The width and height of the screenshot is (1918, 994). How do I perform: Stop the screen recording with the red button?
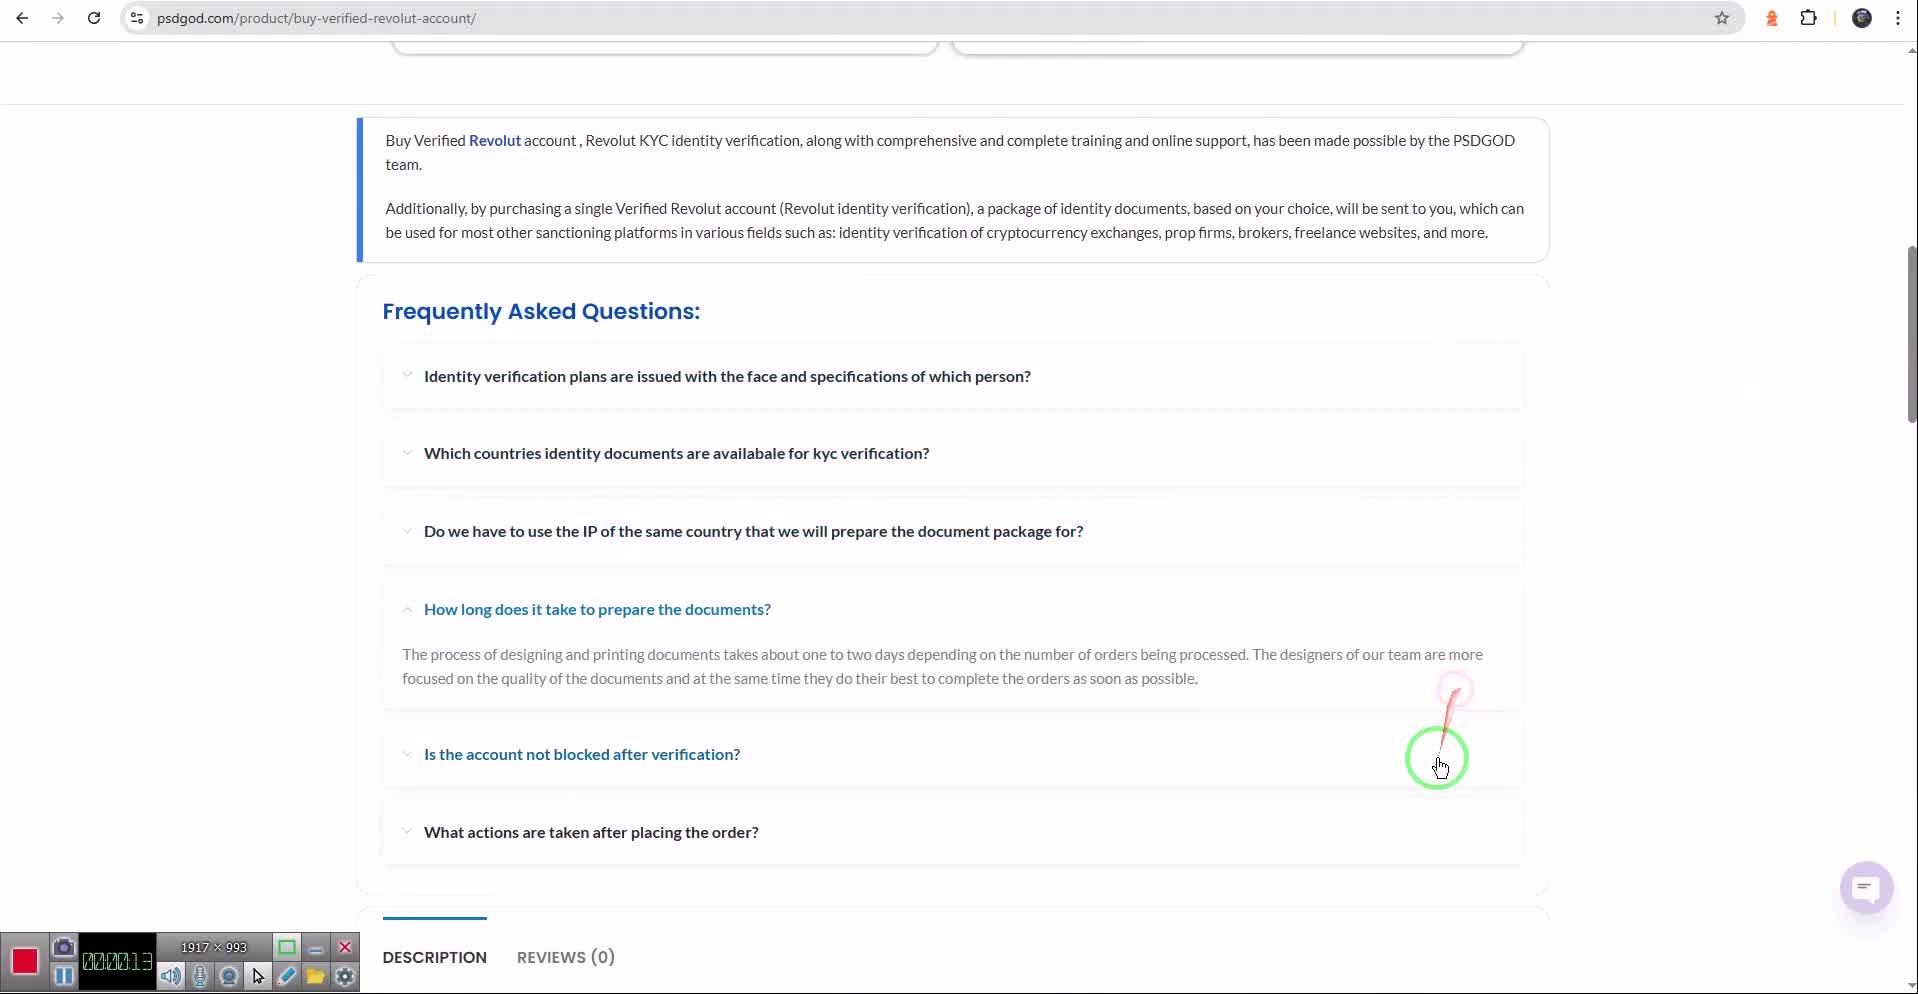(x=24, y=961)
